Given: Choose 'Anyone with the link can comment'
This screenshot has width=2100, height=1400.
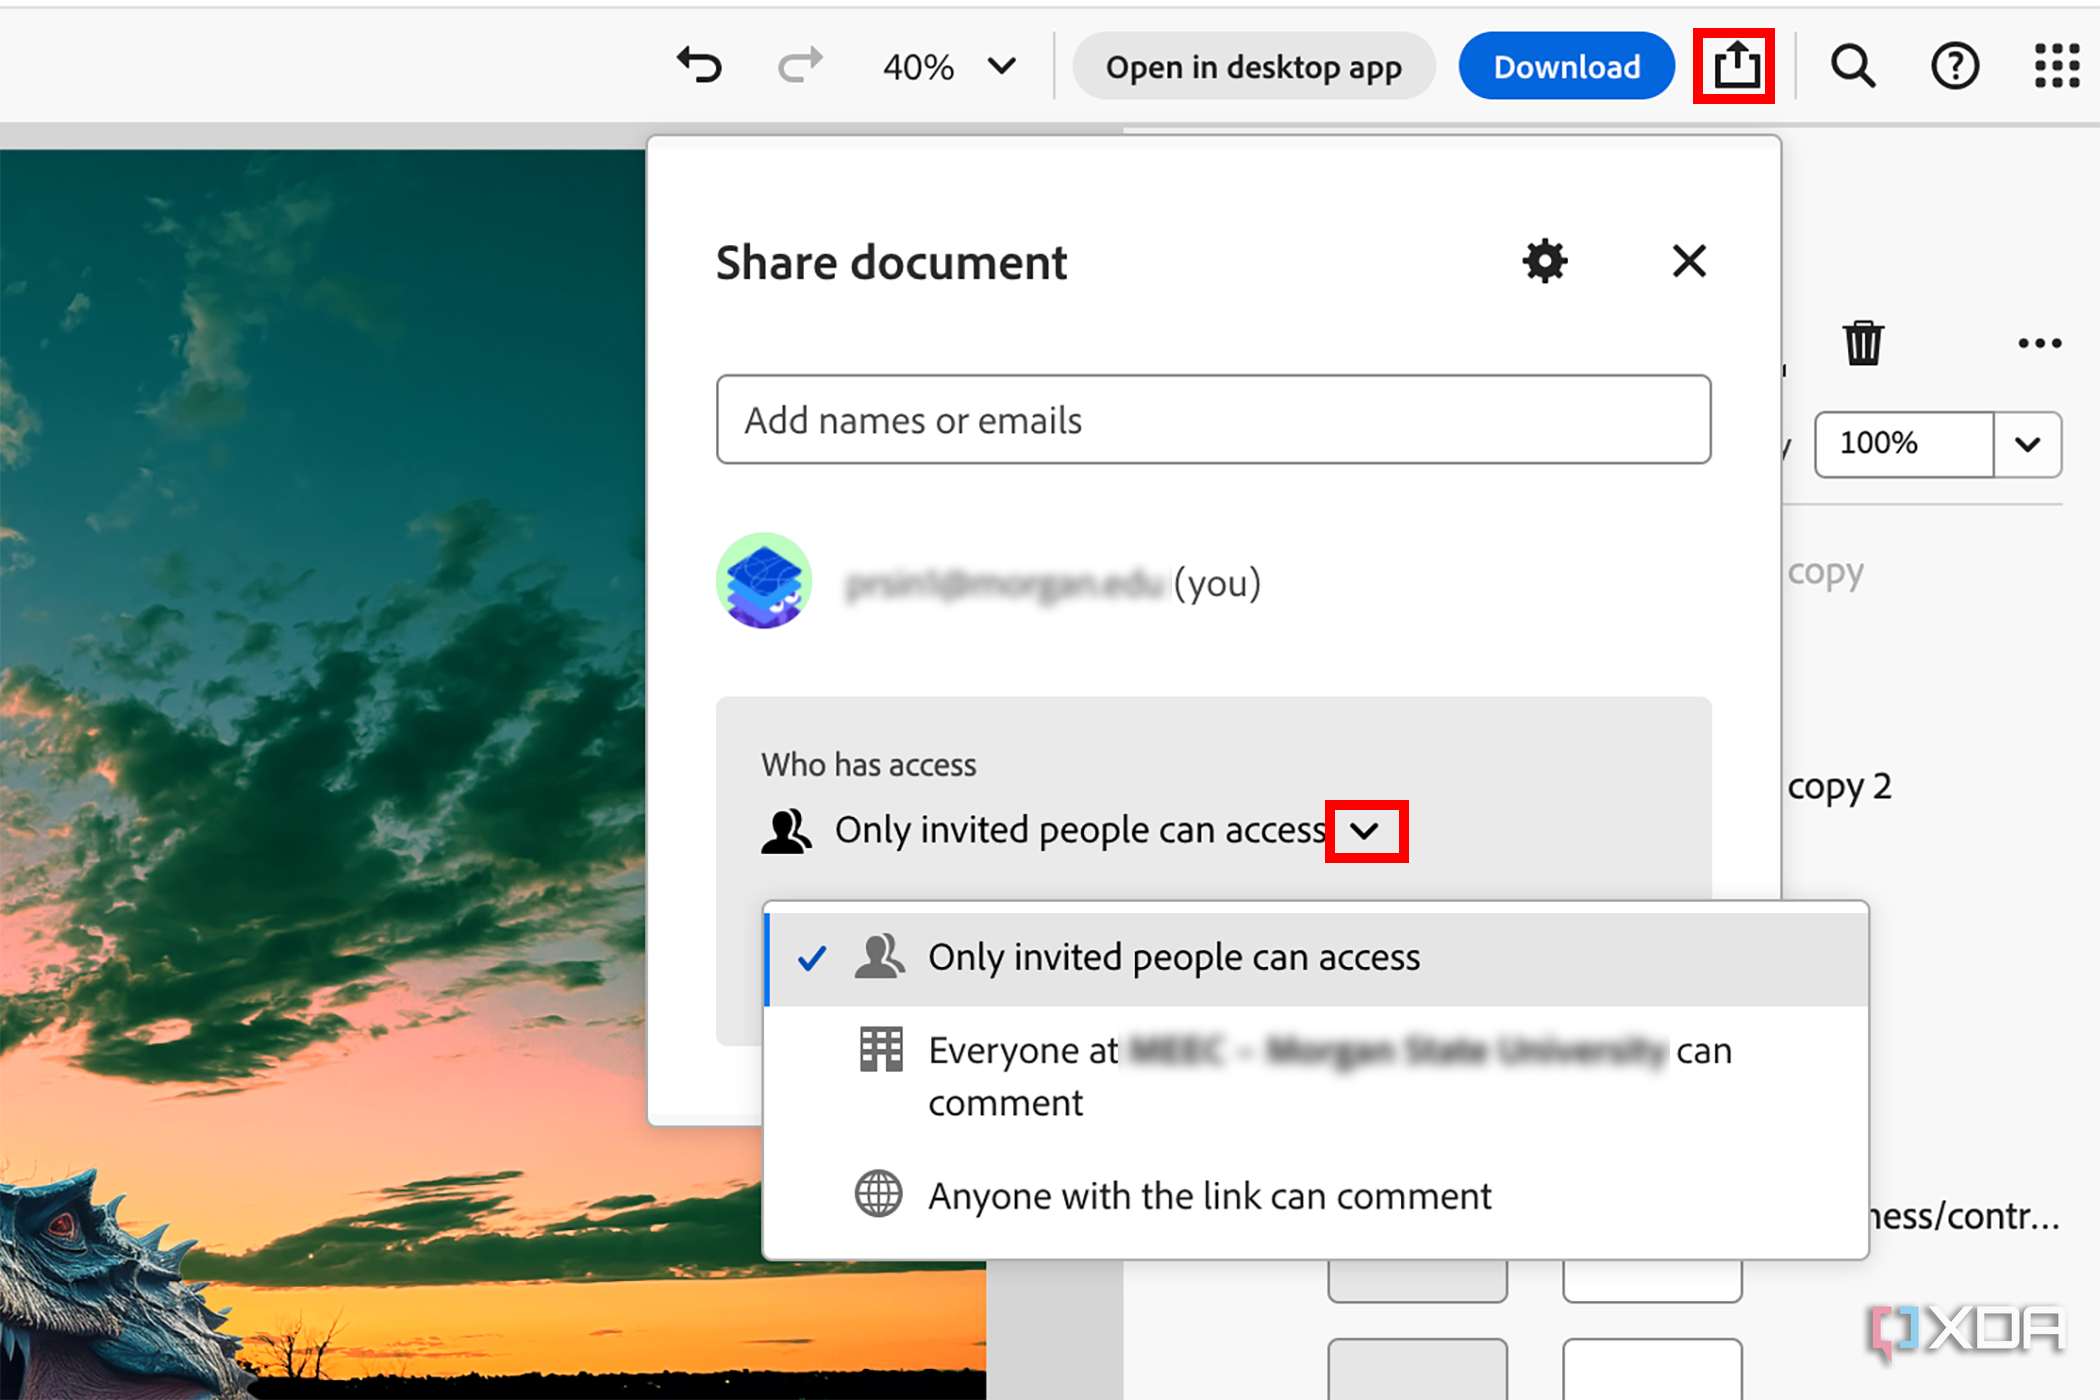Looking at the screenshot, I should pos(1209,1195).
